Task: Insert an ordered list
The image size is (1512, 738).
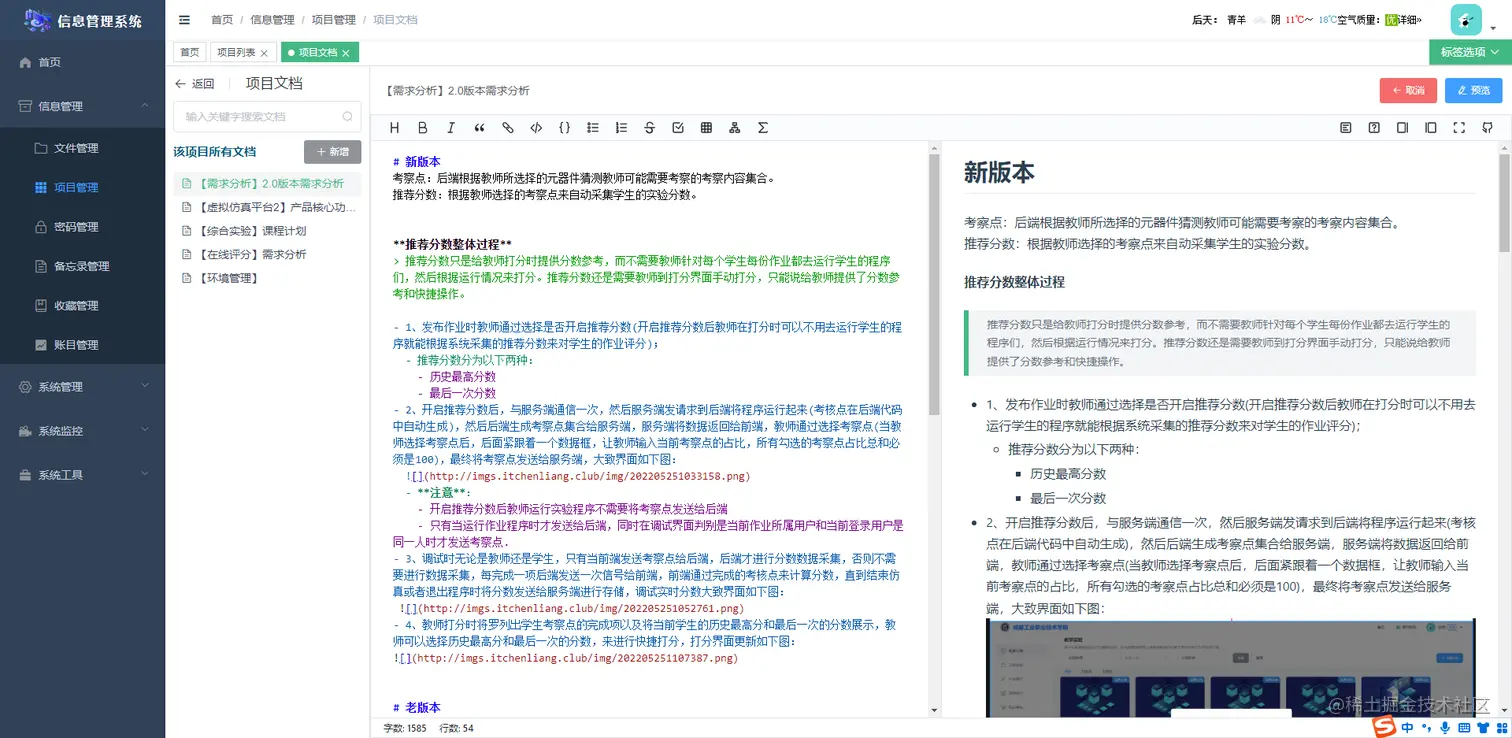Action: point(621,127)
